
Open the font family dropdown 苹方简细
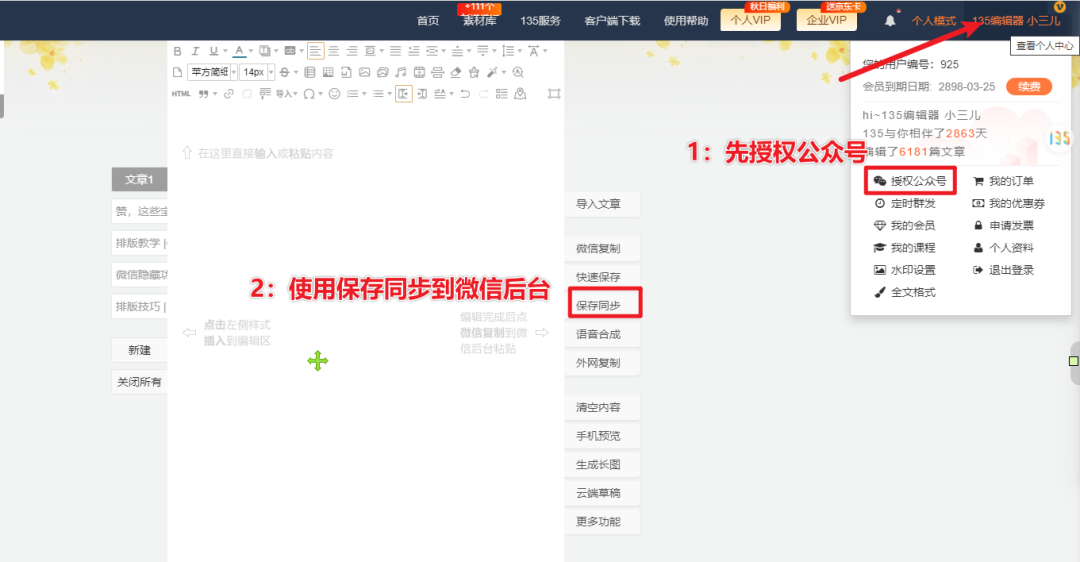(212, 72)
